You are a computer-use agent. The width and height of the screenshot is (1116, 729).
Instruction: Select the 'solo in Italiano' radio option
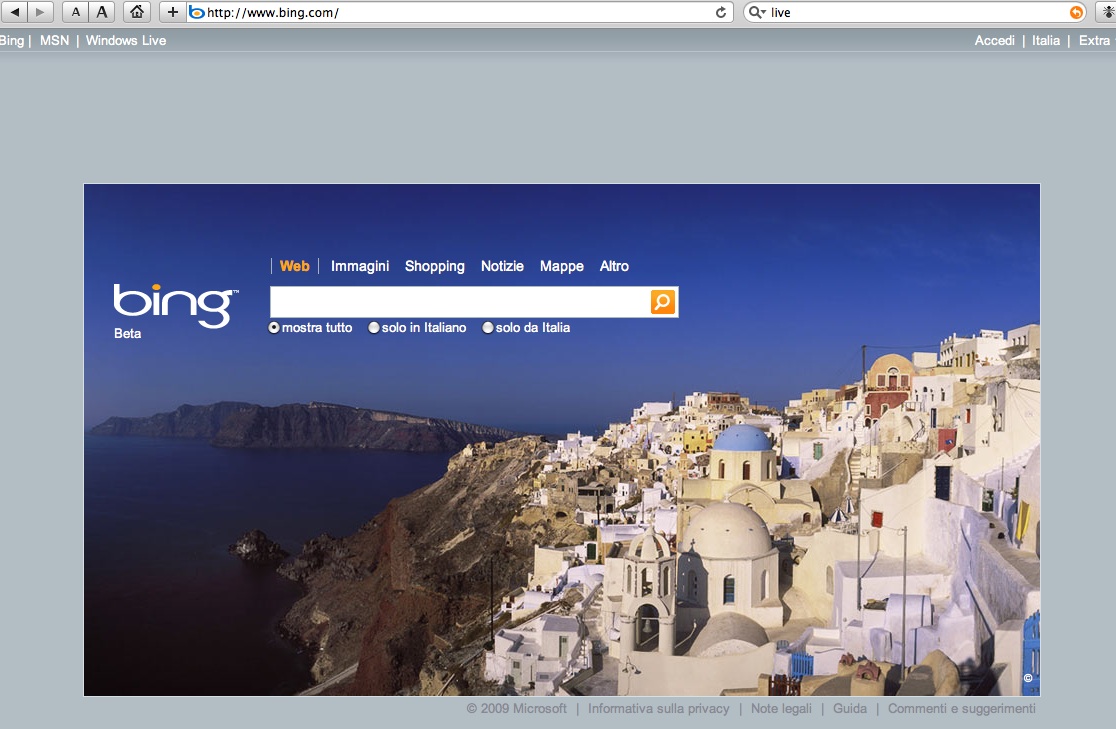click(x=374, y=327)
